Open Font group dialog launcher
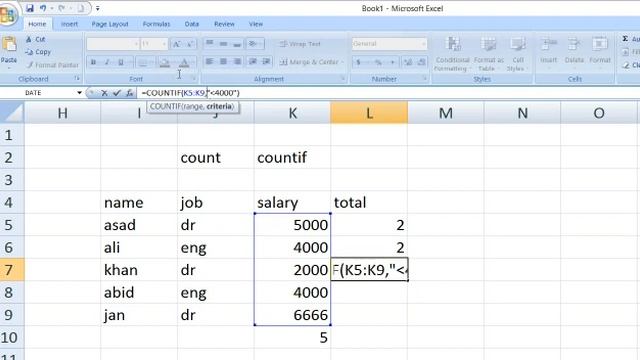The image size is (640, 360). coord(194,78)
